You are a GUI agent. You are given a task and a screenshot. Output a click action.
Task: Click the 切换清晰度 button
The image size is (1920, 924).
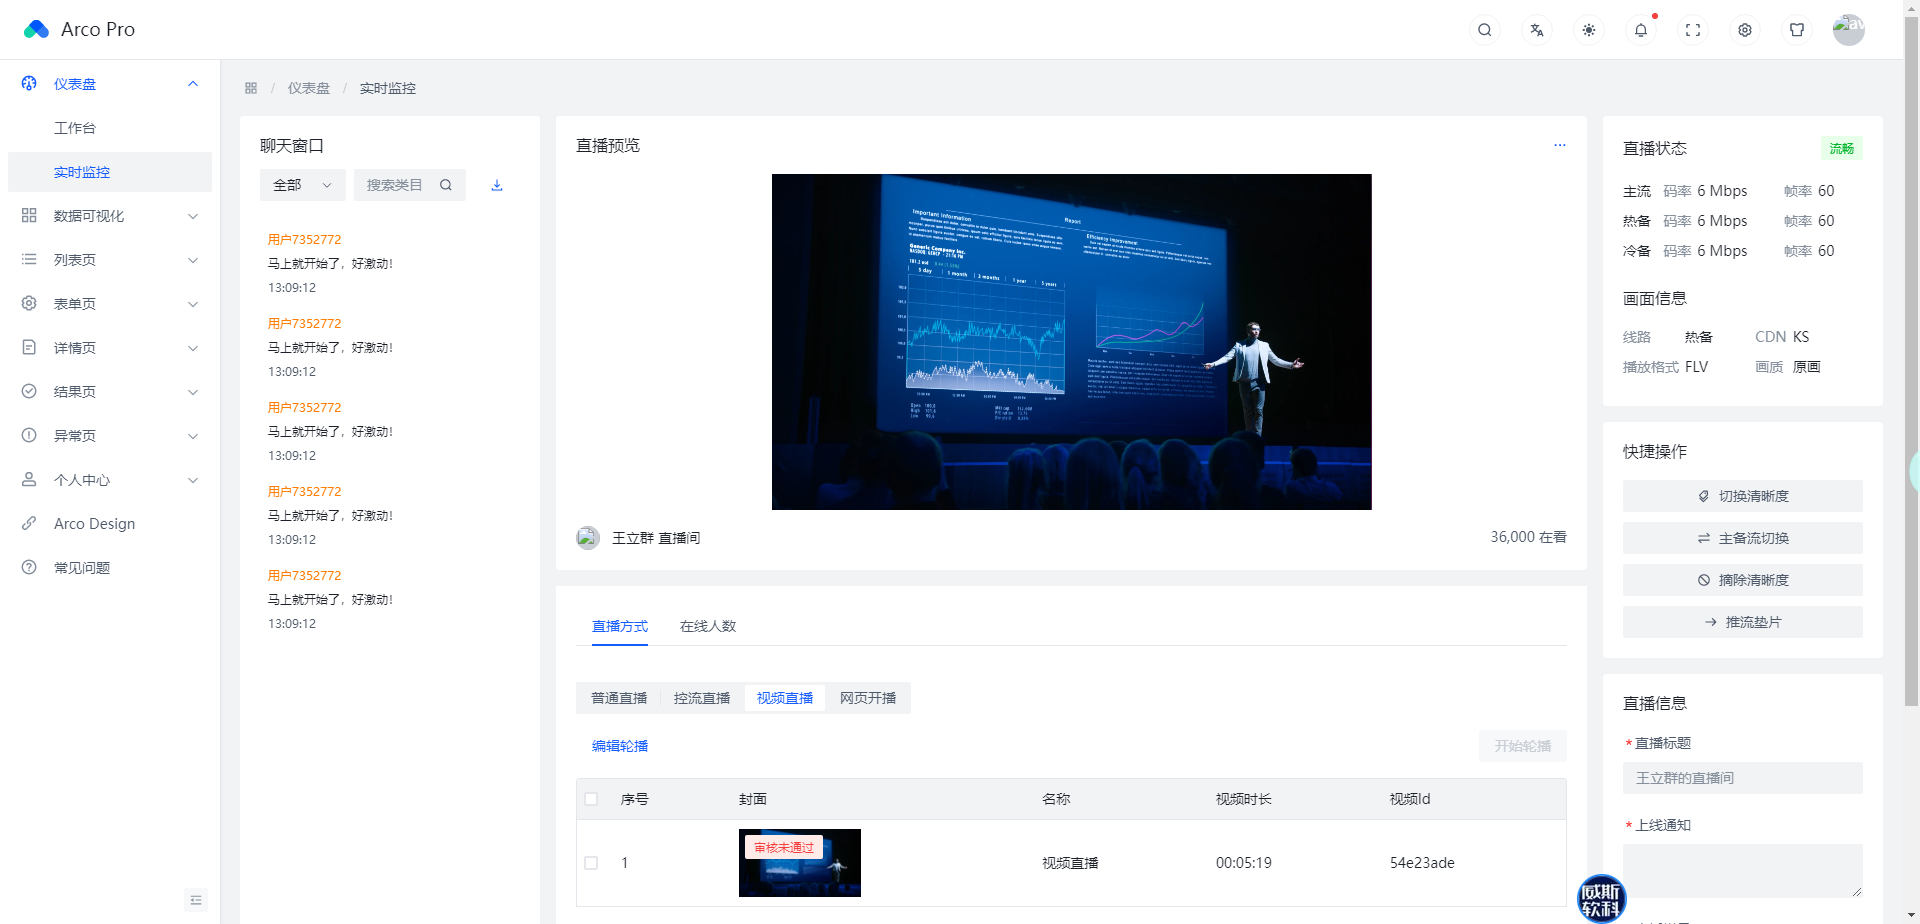tap(1742, 496)
